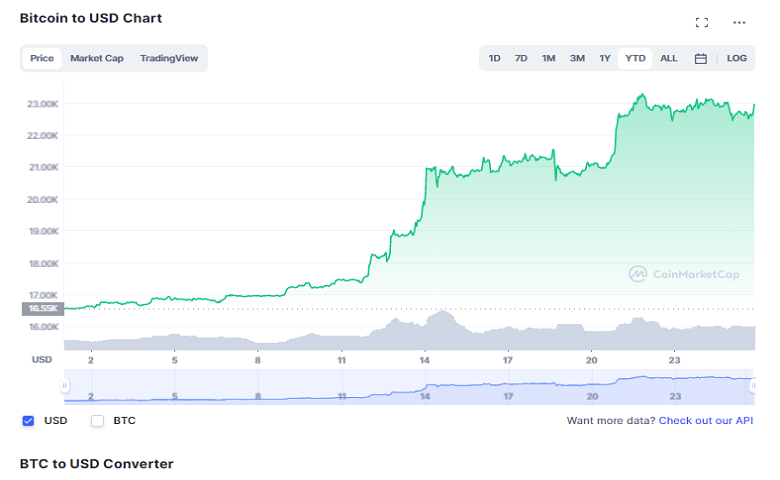This screenshot has width=780, height=480.
Task: Click the 8 date label on x-axis
Action: pos(258,360)
